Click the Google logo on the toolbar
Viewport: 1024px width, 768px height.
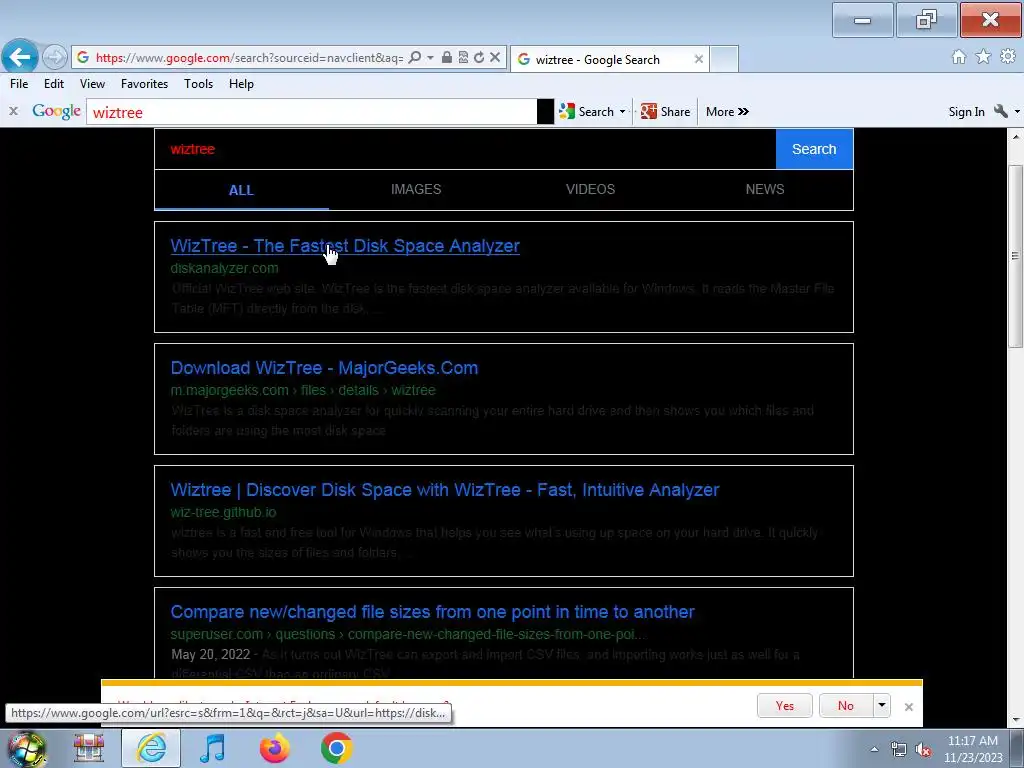pyautogui.click(x=57, y=112)
